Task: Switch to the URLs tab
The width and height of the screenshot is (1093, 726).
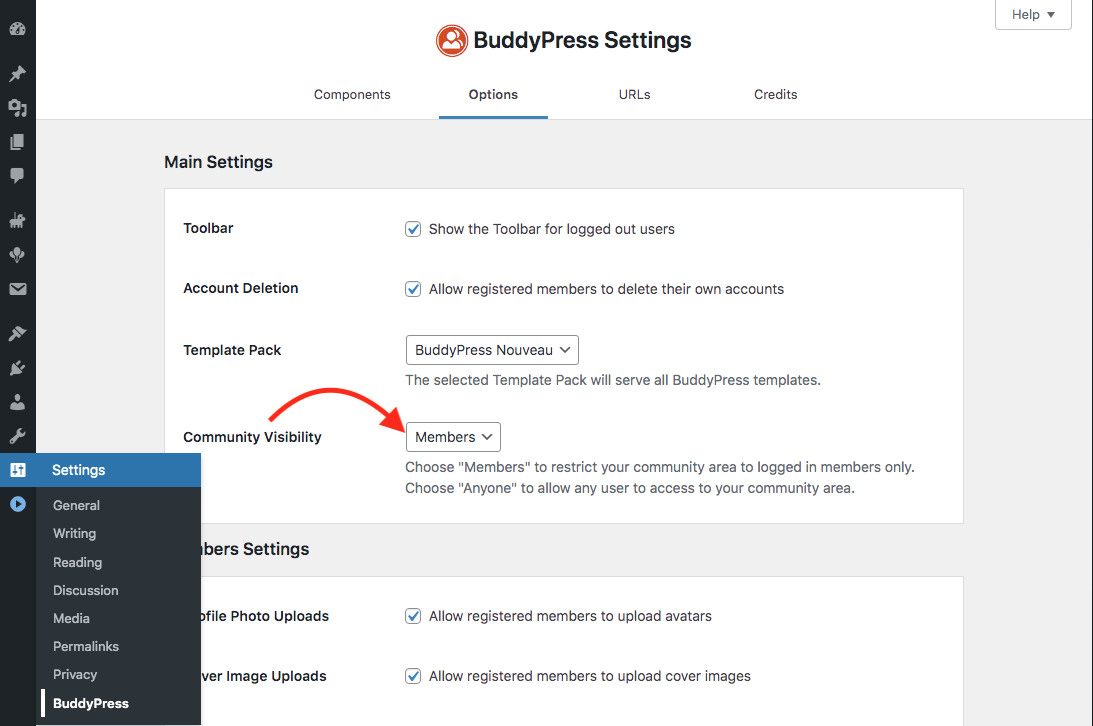Action: pyautogui.click(x=634, y=95)
